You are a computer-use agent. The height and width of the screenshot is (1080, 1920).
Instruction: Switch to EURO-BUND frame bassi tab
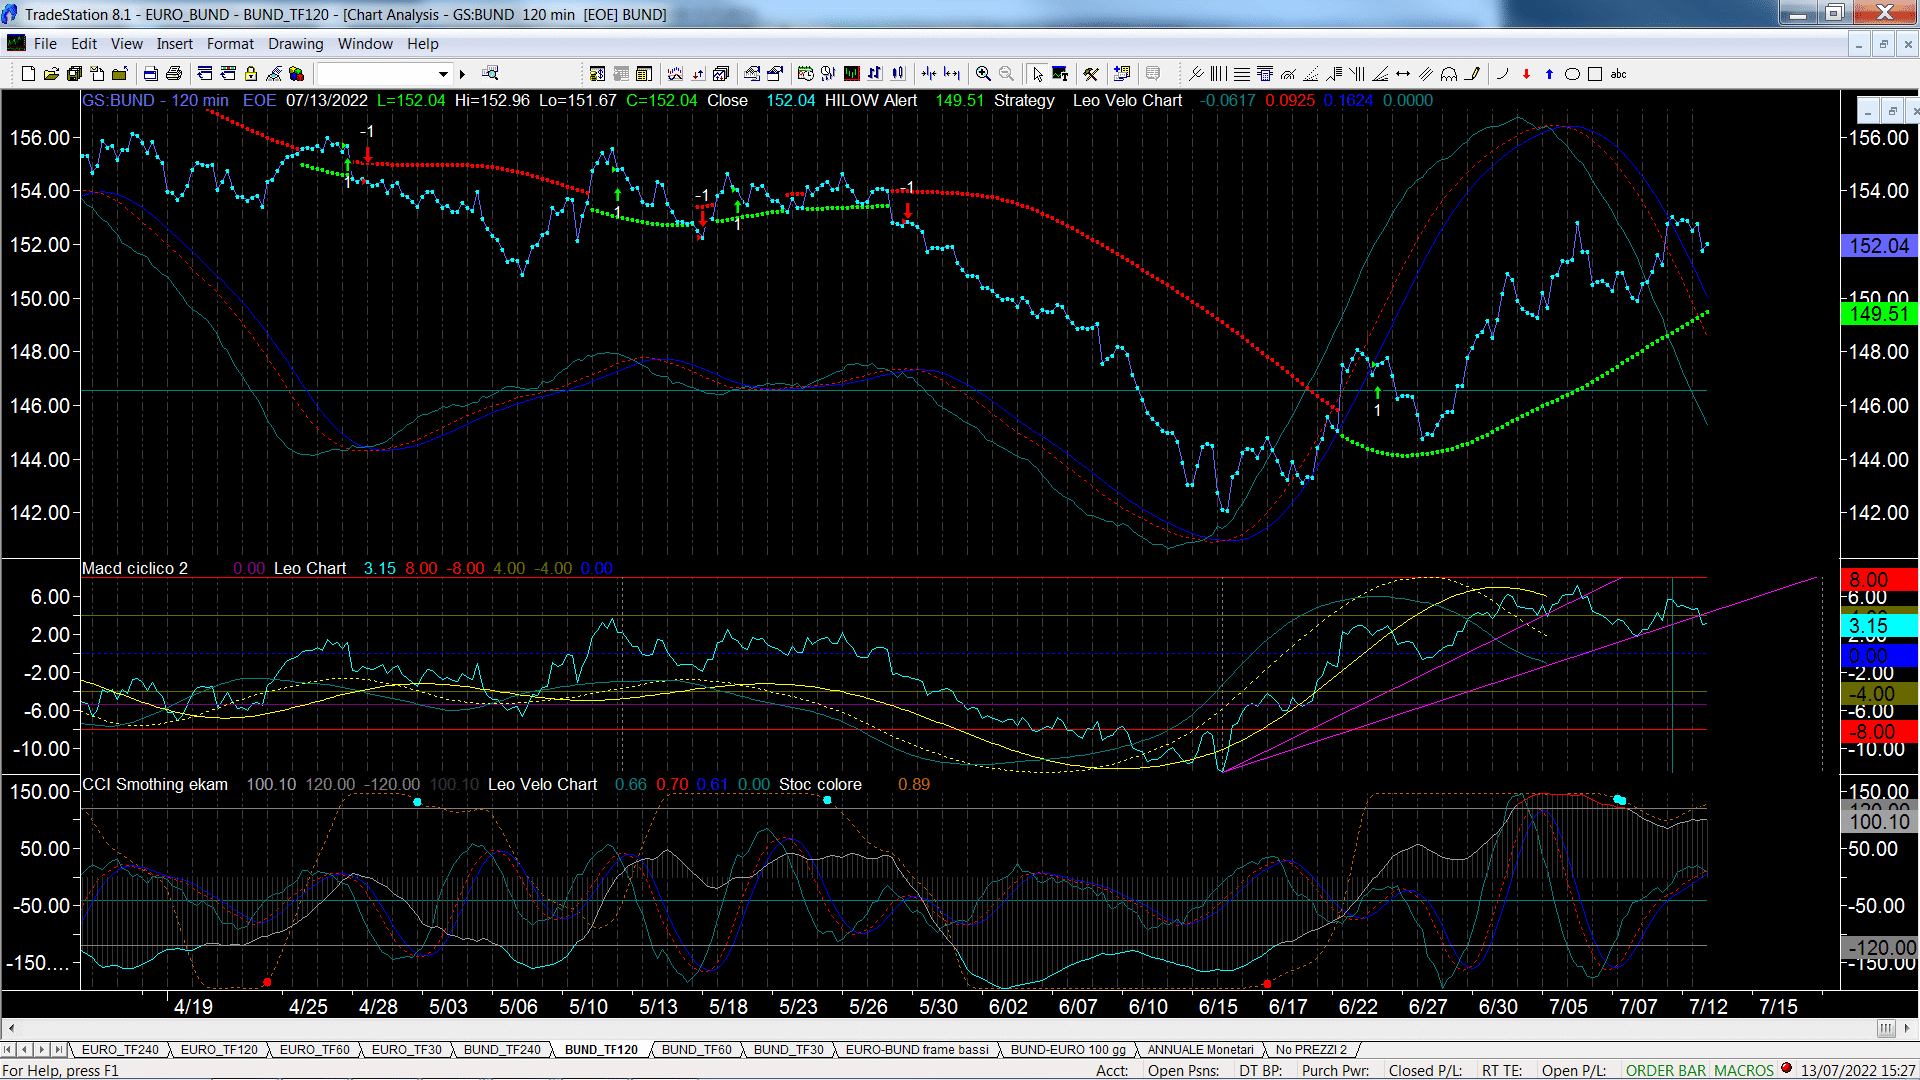click(x=917, y=1049)
